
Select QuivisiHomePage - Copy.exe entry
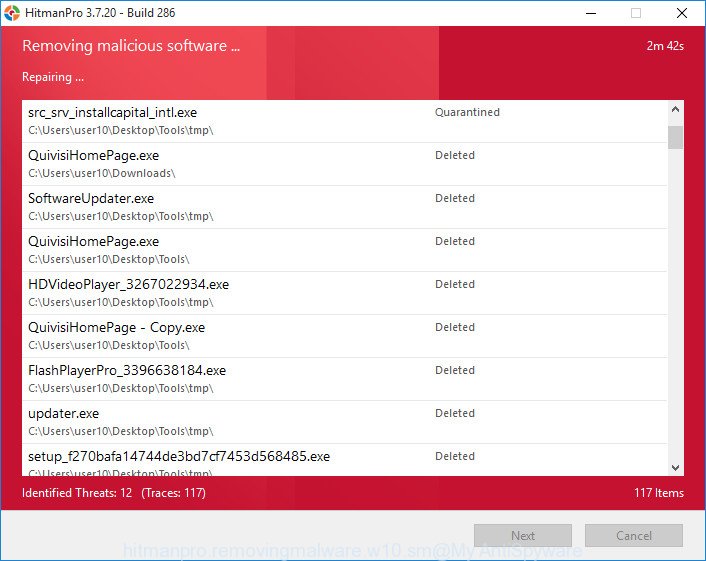pos(344,336)
